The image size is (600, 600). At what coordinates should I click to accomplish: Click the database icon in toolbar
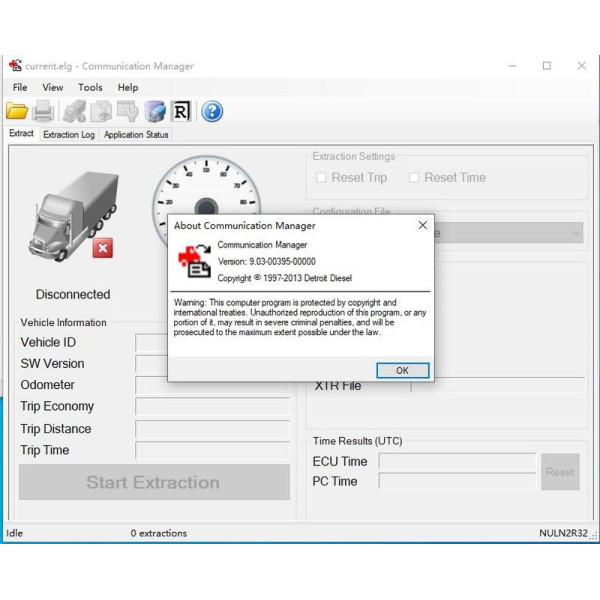click(155, 111)
